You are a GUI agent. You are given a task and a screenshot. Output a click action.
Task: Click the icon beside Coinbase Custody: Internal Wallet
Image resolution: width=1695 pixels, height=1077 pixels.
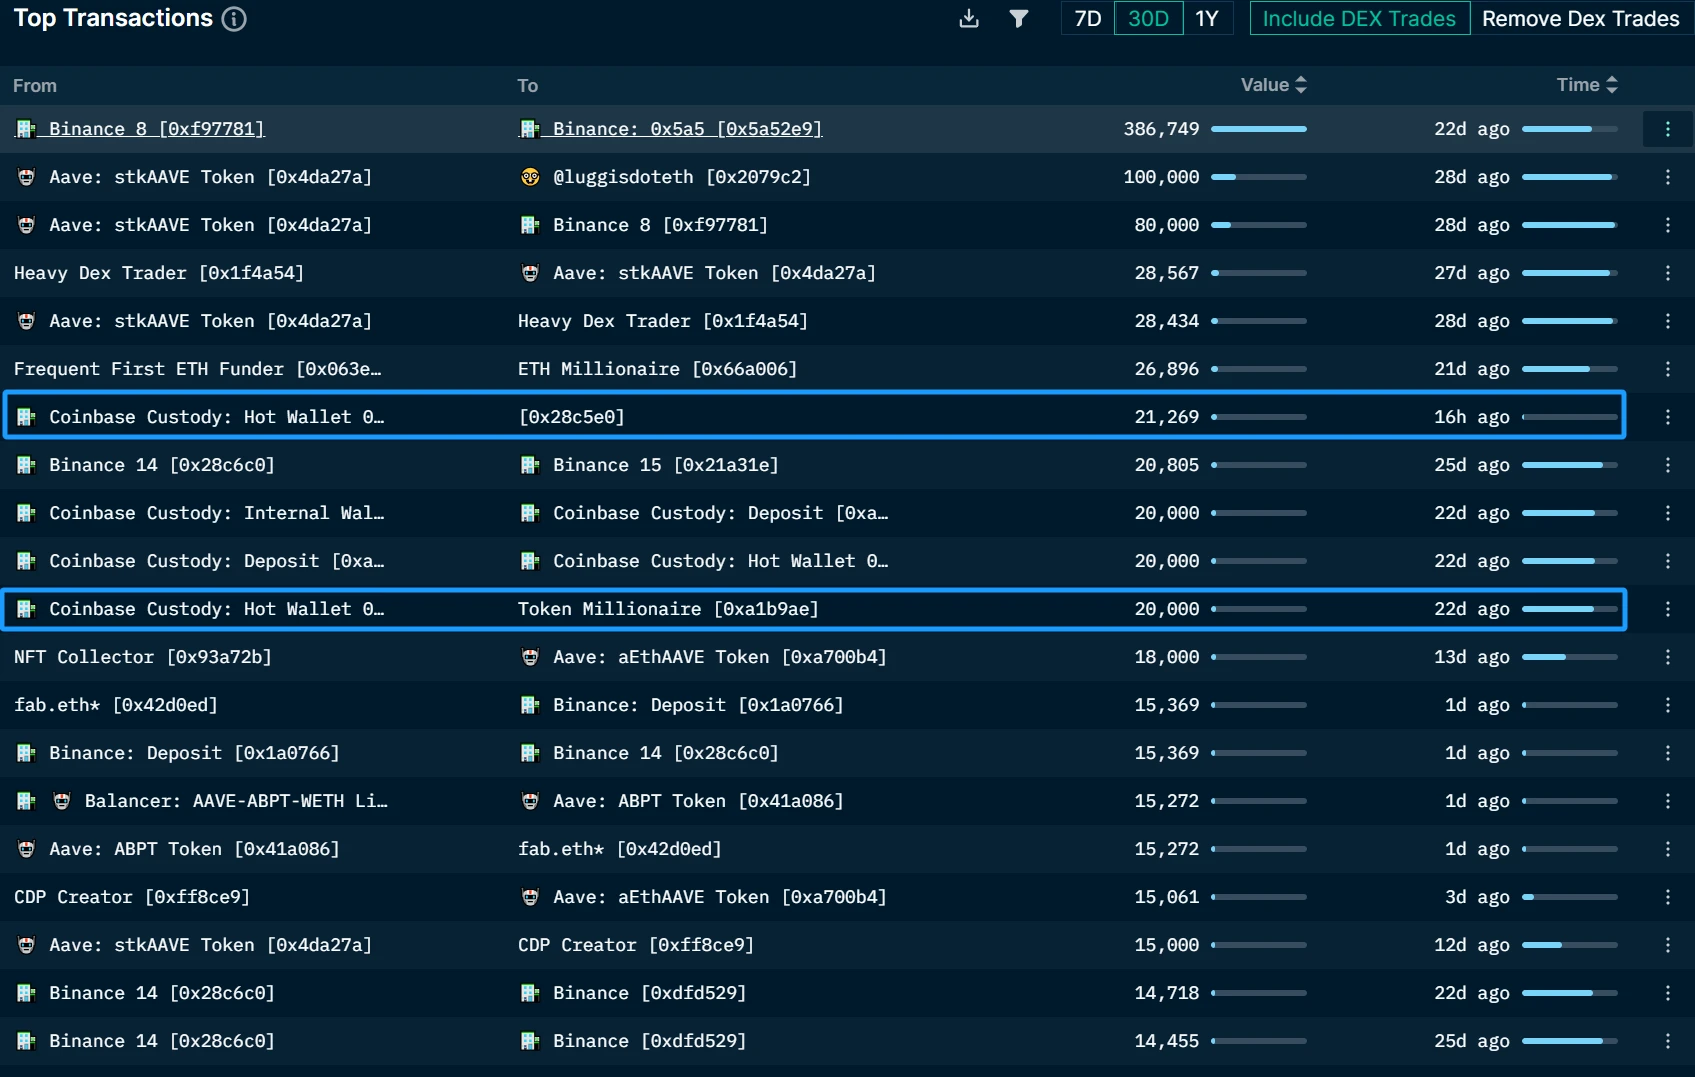pyautogui.click(x=26, y=513)
